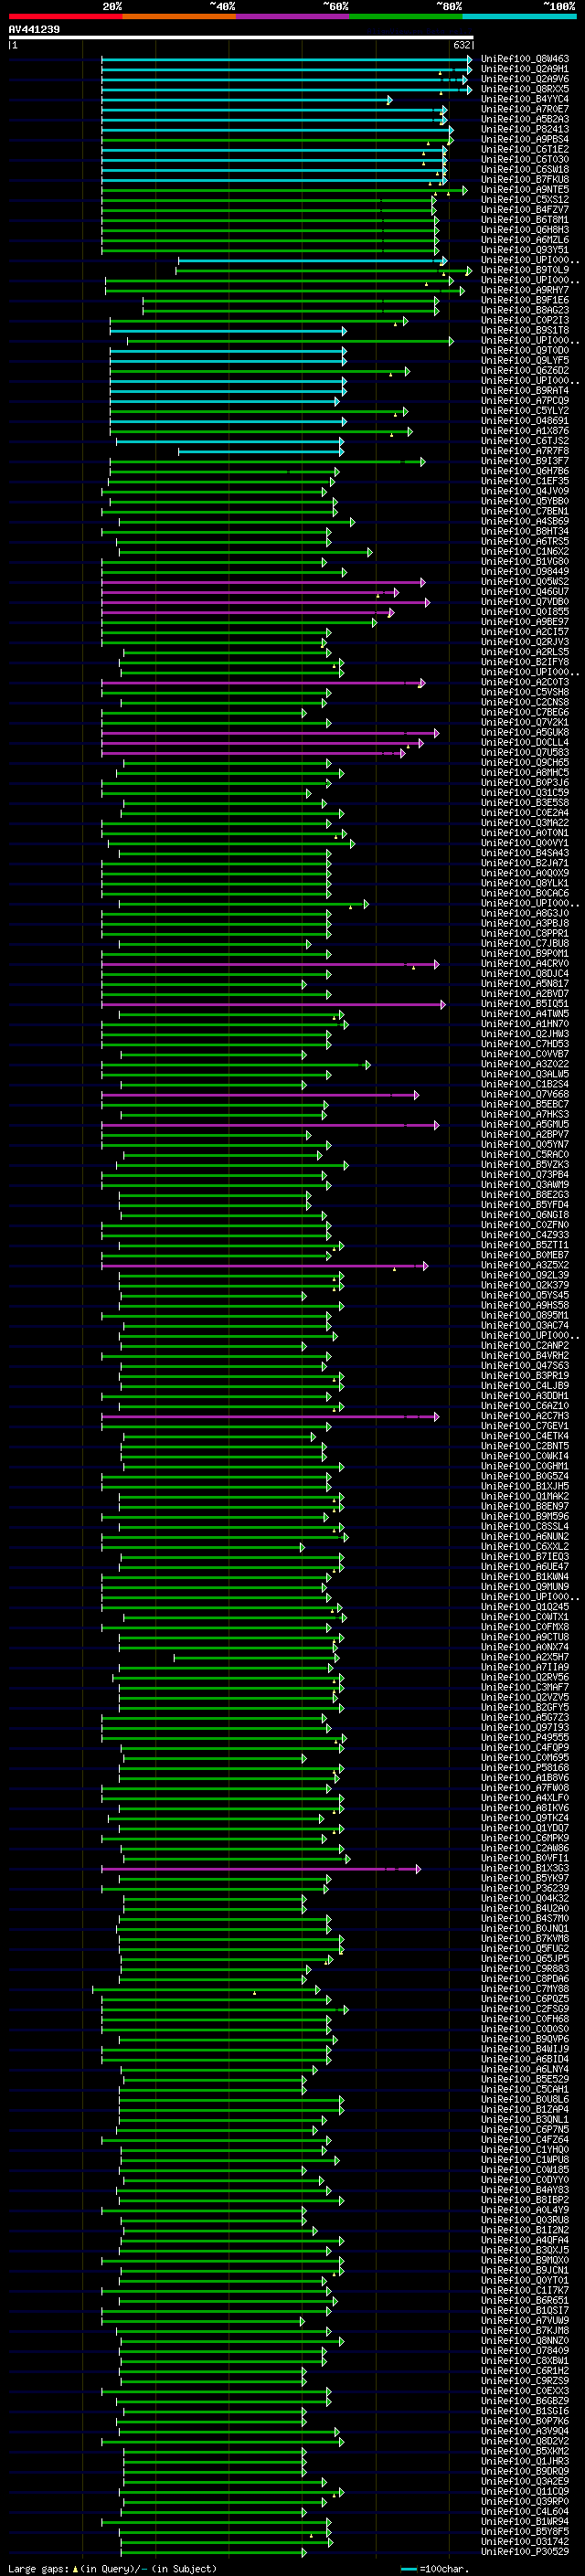Viewport: 585px width, 2576px height.
Task: Select the UniRef100_C6TJS2 entry
Action: [x=525, y=441]
